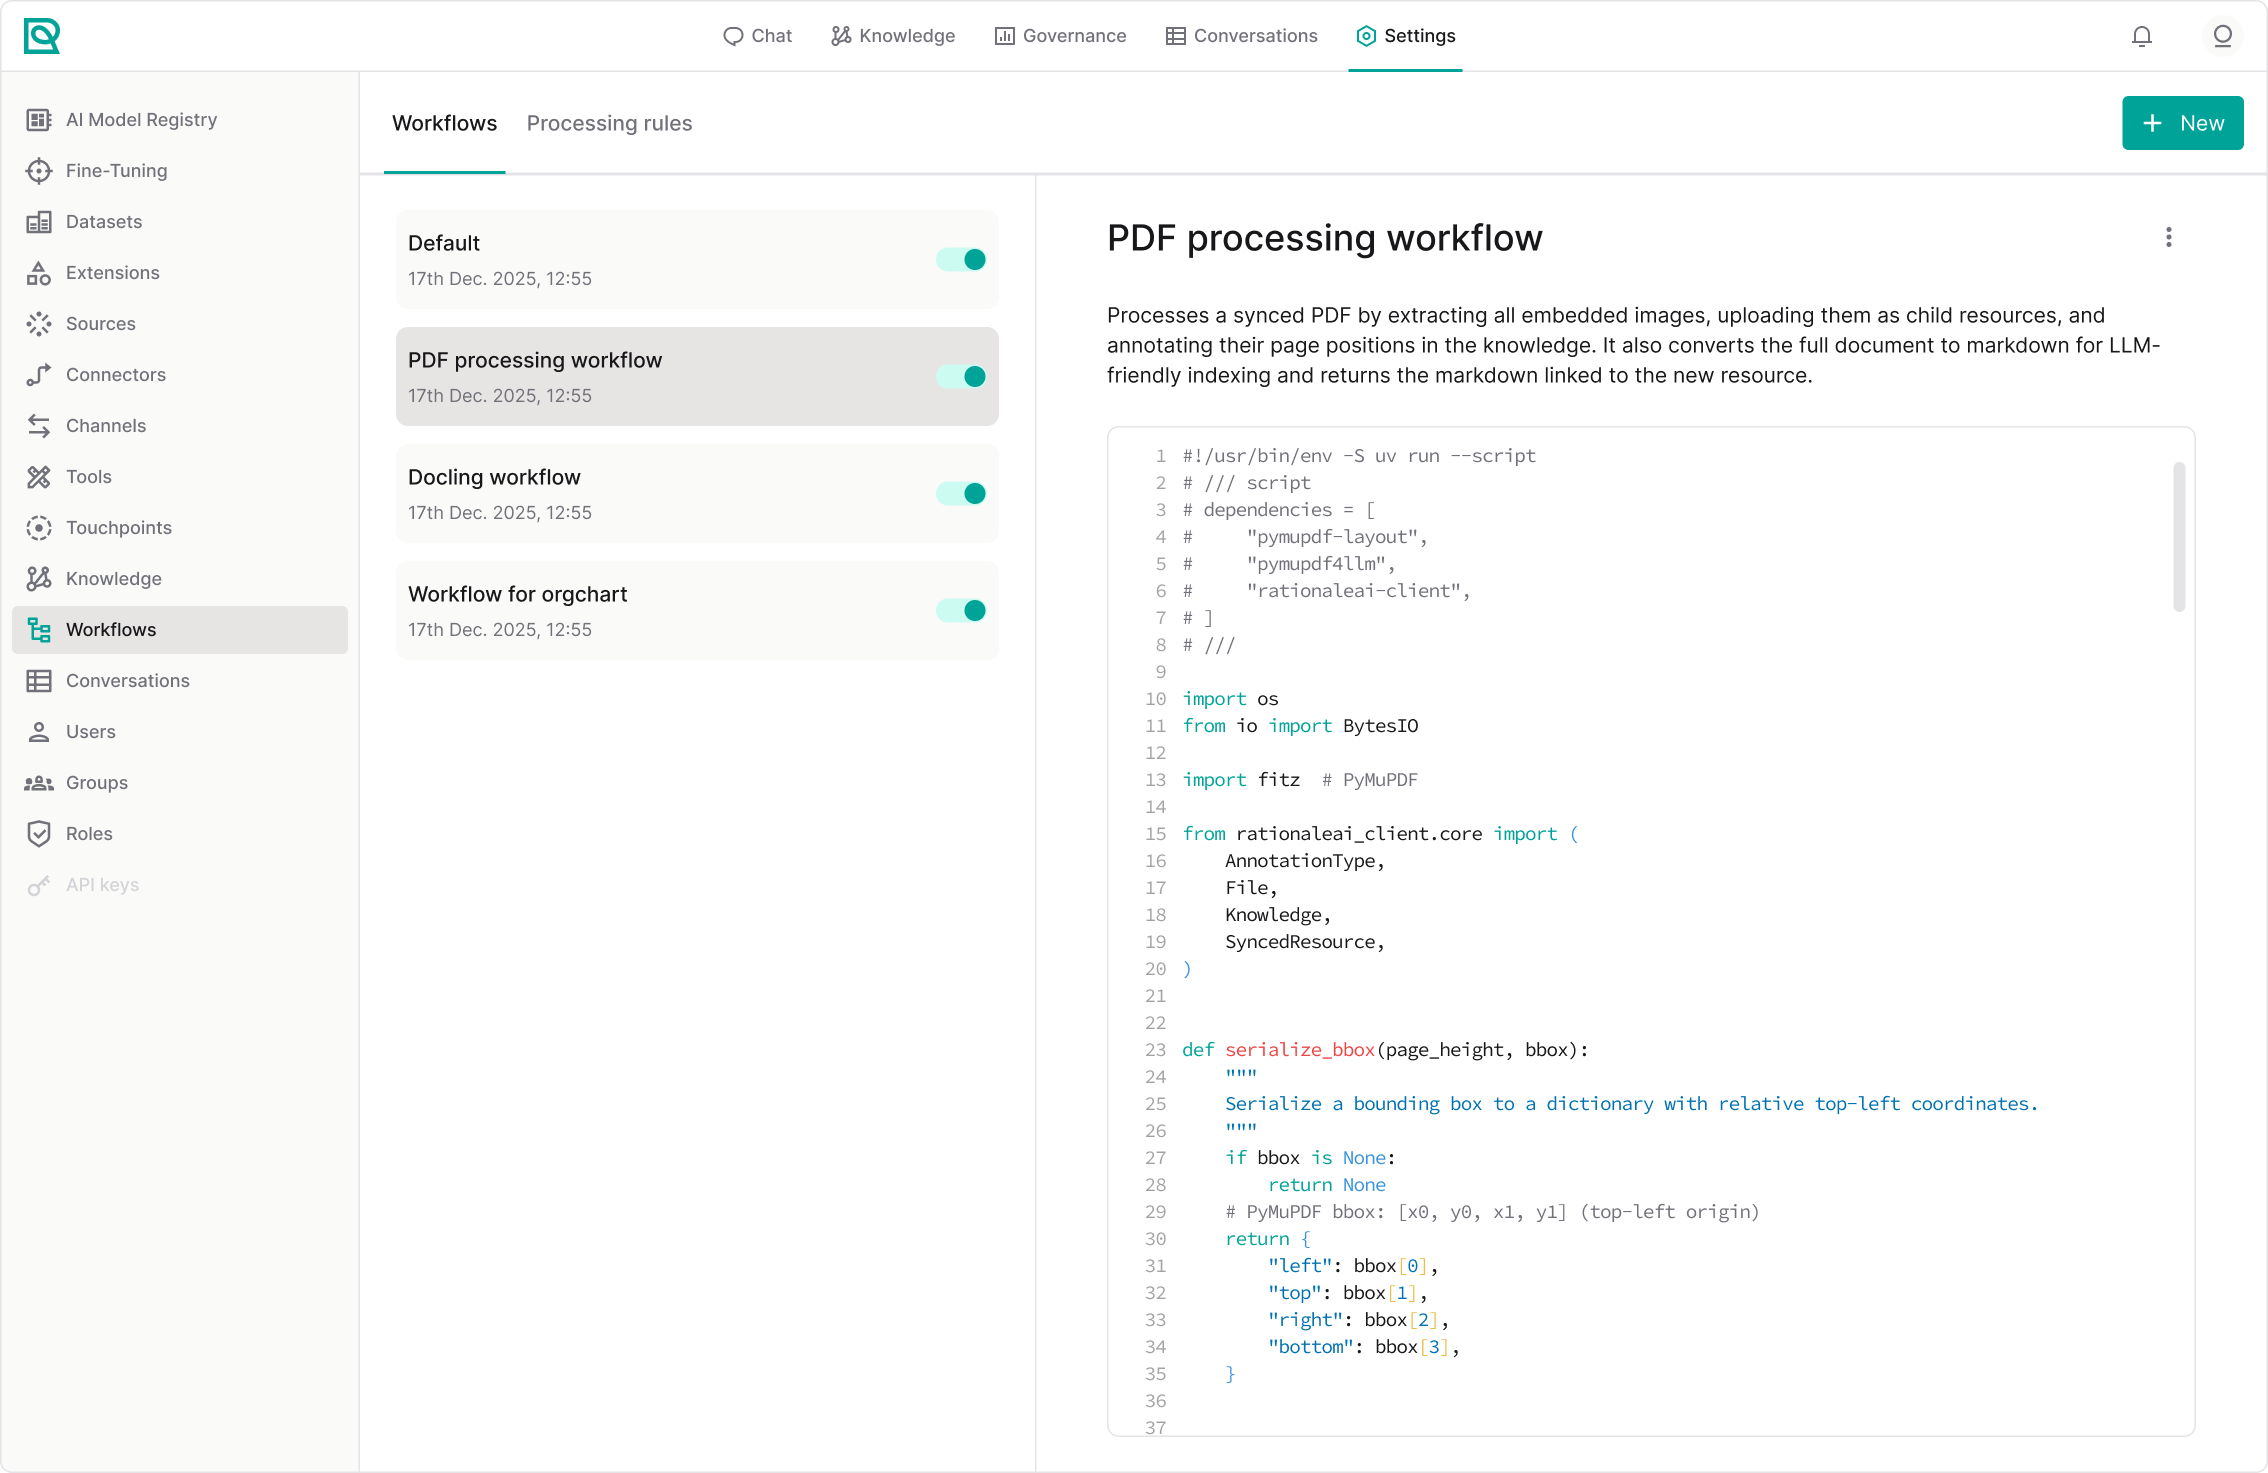Open the three-dot menu beside workflow title
Viewport: 2268px width, 1473px height.
[x=2168, y=238]
